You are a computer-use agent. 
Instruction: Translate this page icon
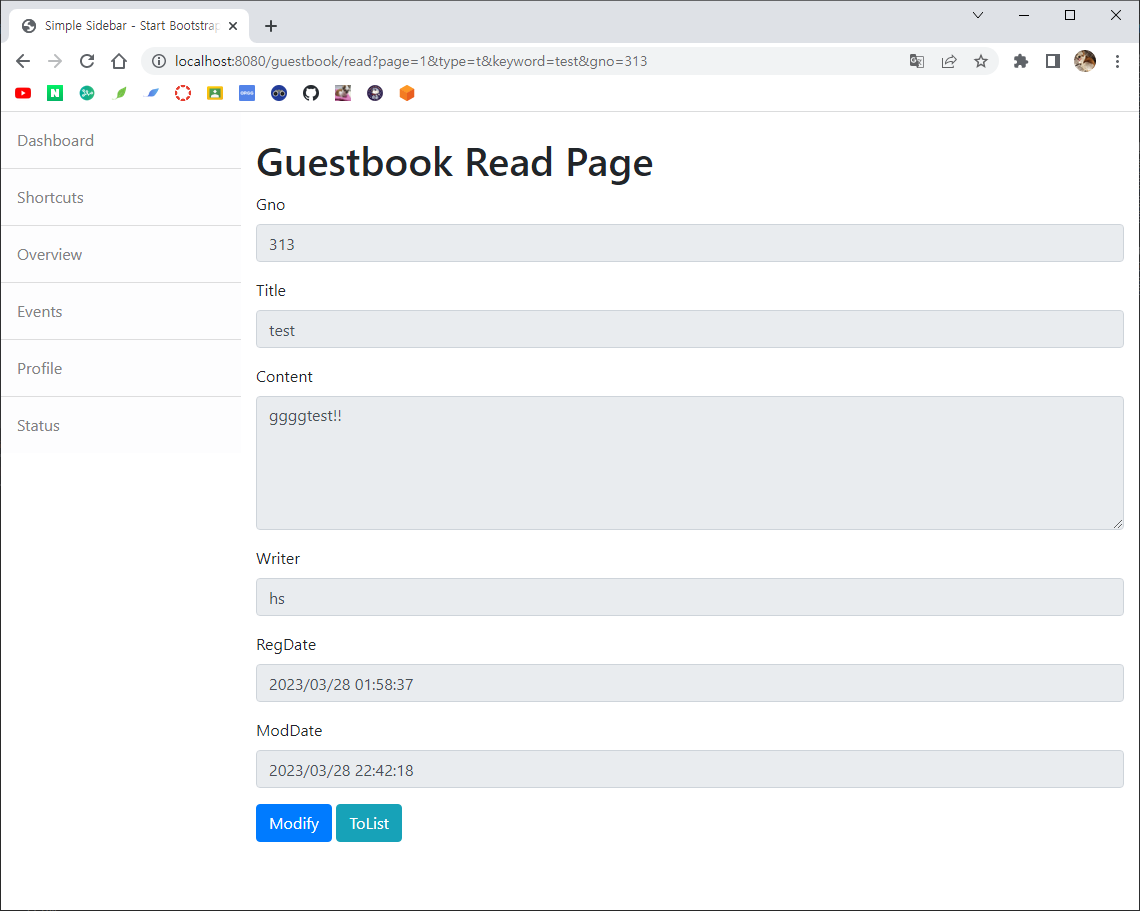point(917,61)
